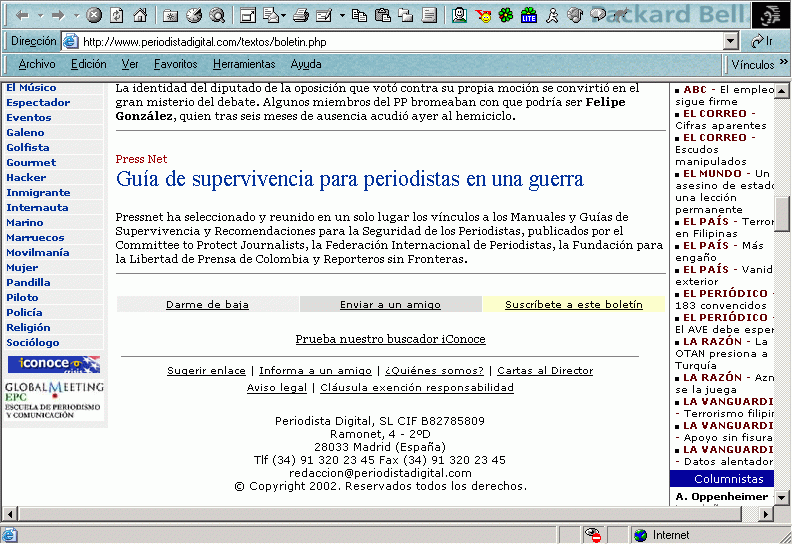Click the Global Meeting EPC banner

coord(54,401)
